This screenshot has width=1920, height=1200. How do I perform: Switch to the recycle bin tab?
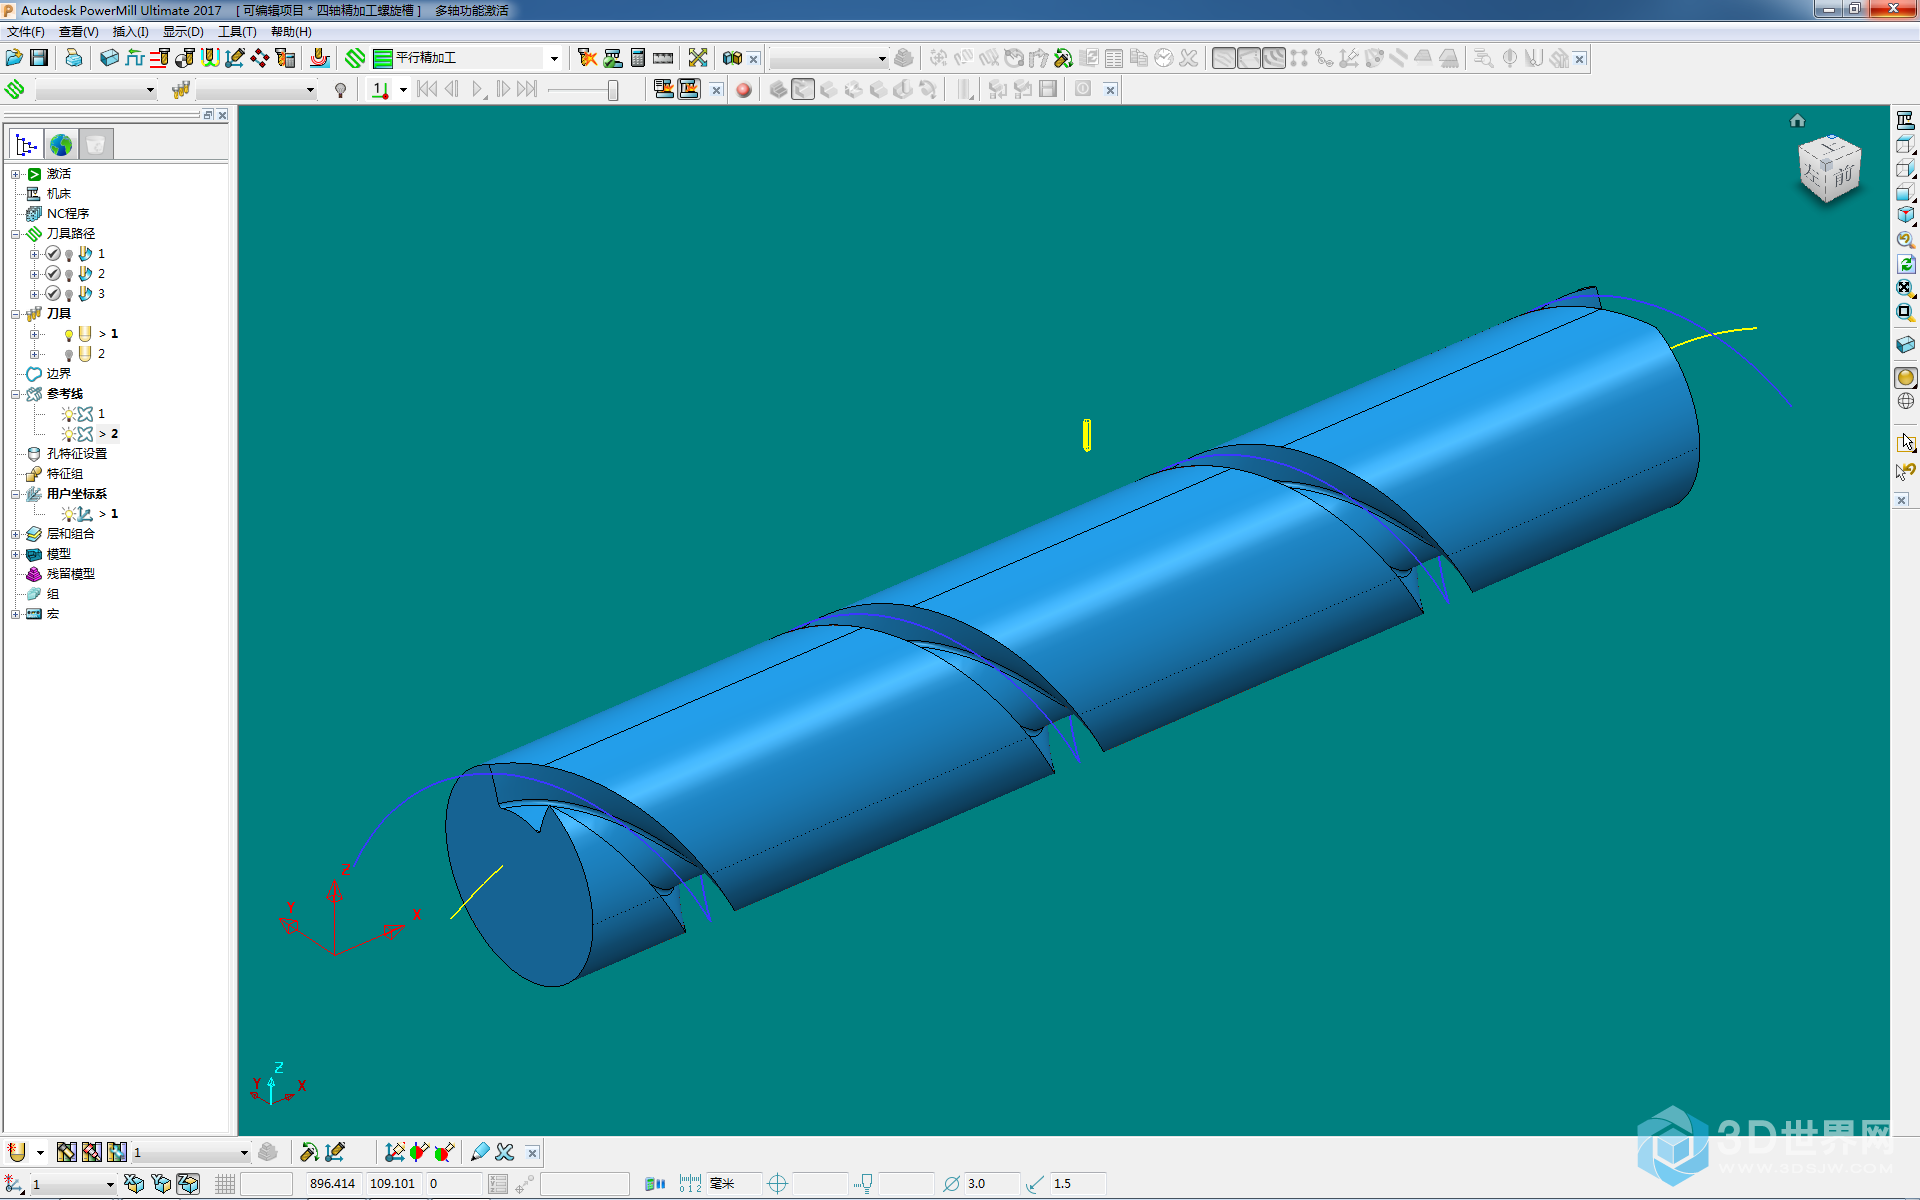(96, 145)
